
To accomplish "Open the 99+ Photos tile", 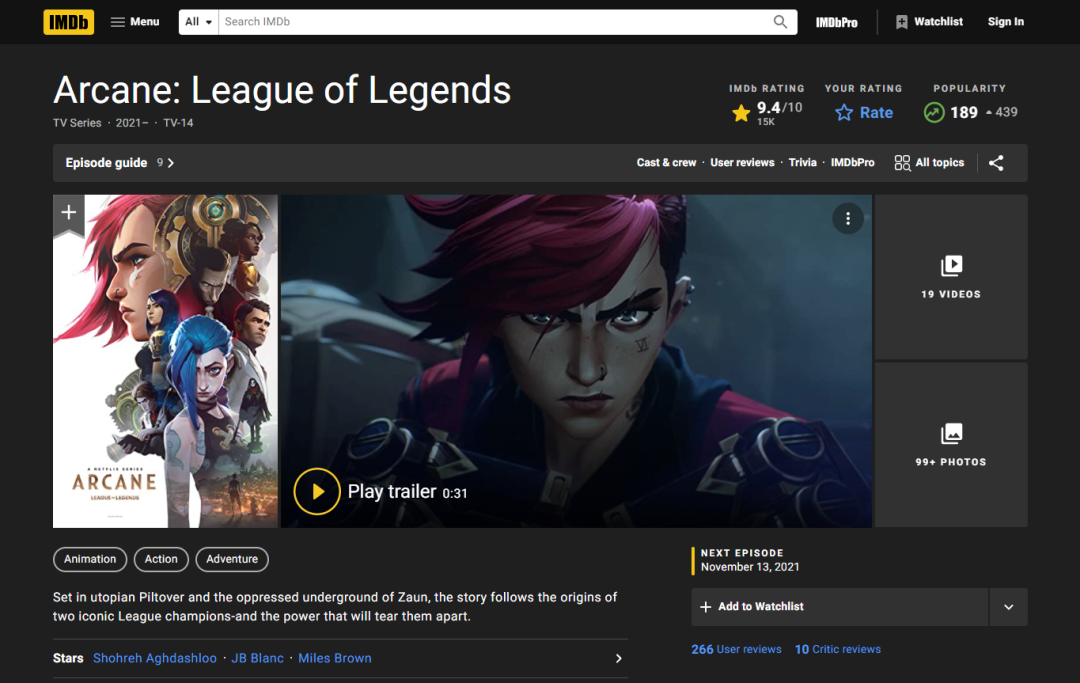I will click(x=951, y=445).
